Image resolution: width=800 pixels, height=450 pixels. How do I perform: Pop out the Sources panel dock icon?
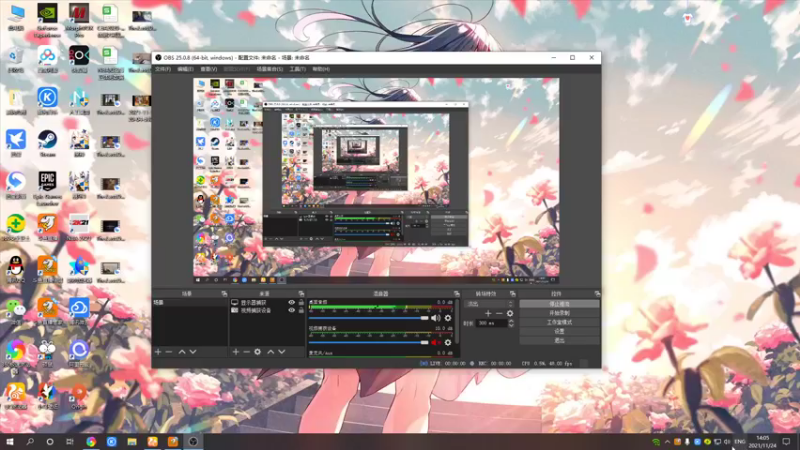tap(301, 294)
